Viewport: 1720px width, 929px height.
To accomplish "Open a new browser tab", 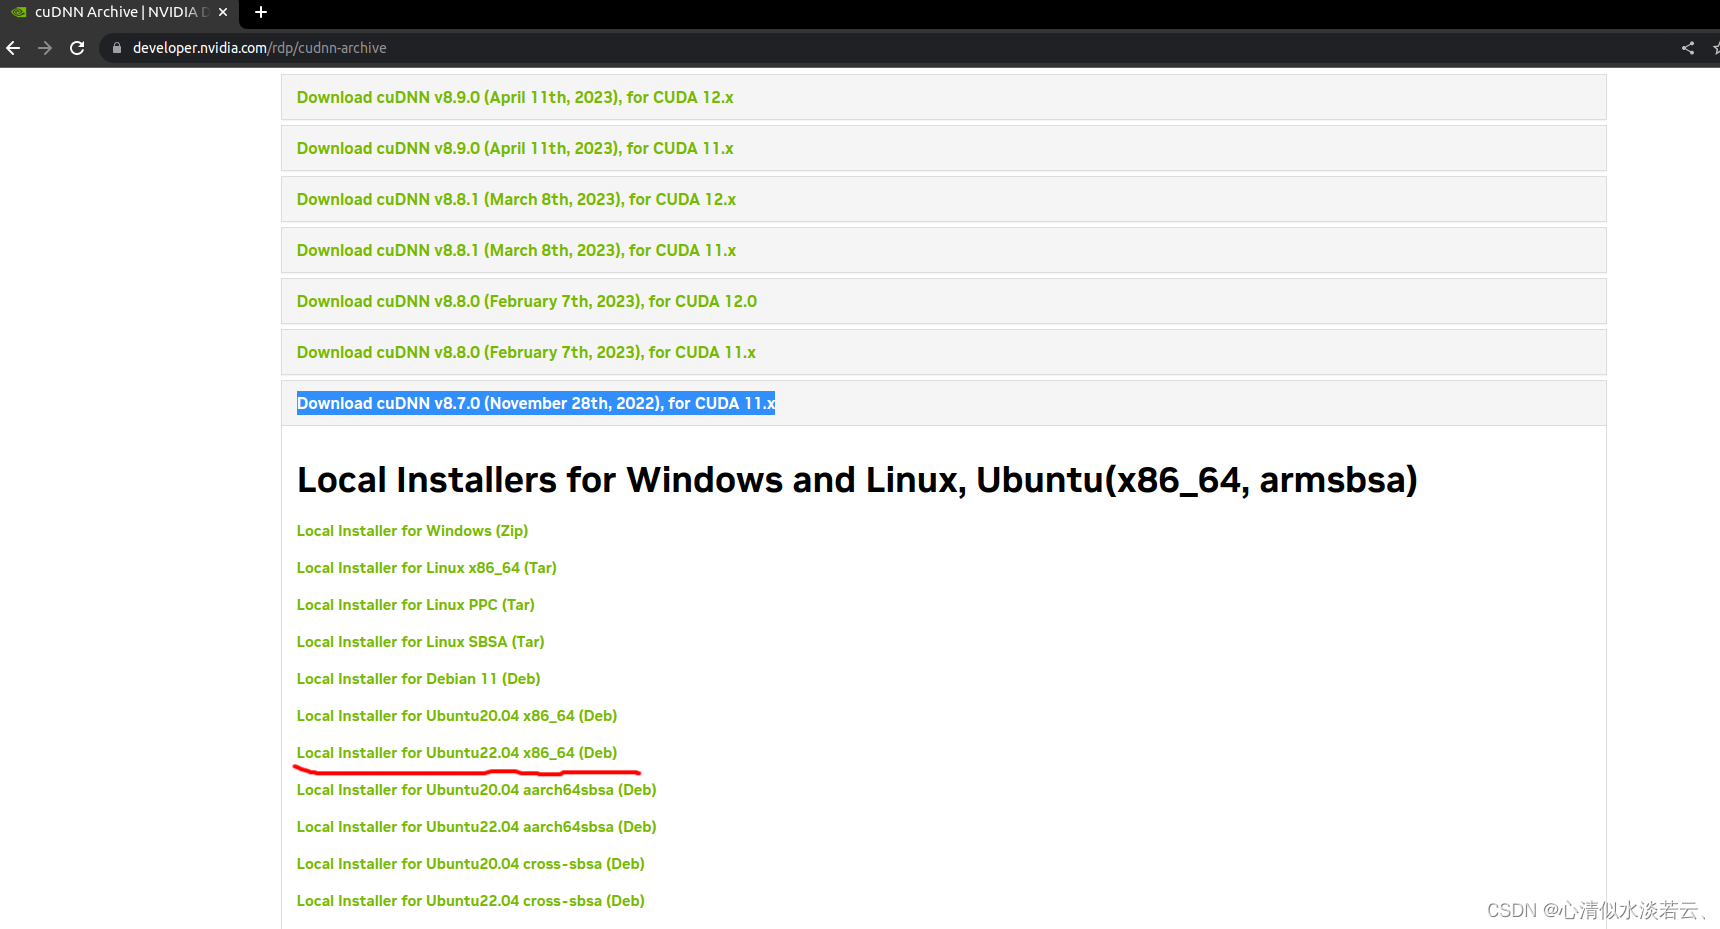I will click(261, 12).
